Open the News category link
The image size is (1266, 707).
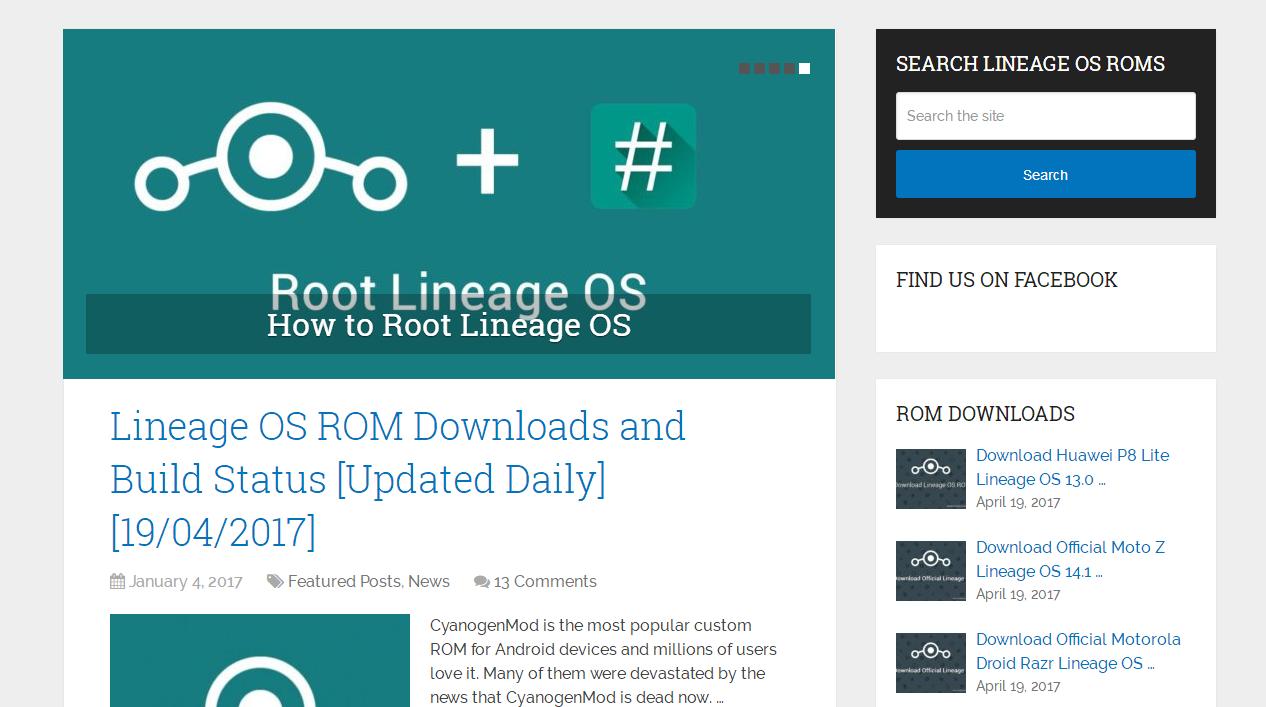pos(429,582)
